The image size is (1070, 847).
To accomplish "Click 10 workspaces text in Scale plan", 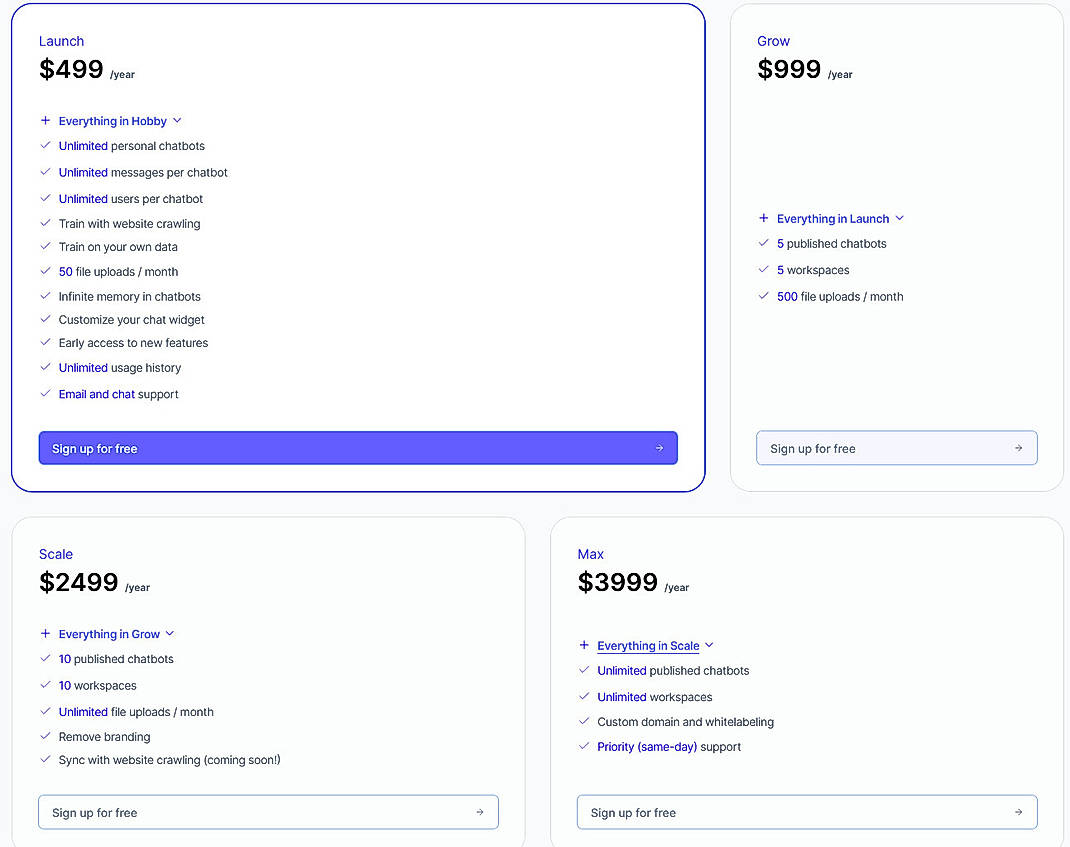I will point(98,685).
